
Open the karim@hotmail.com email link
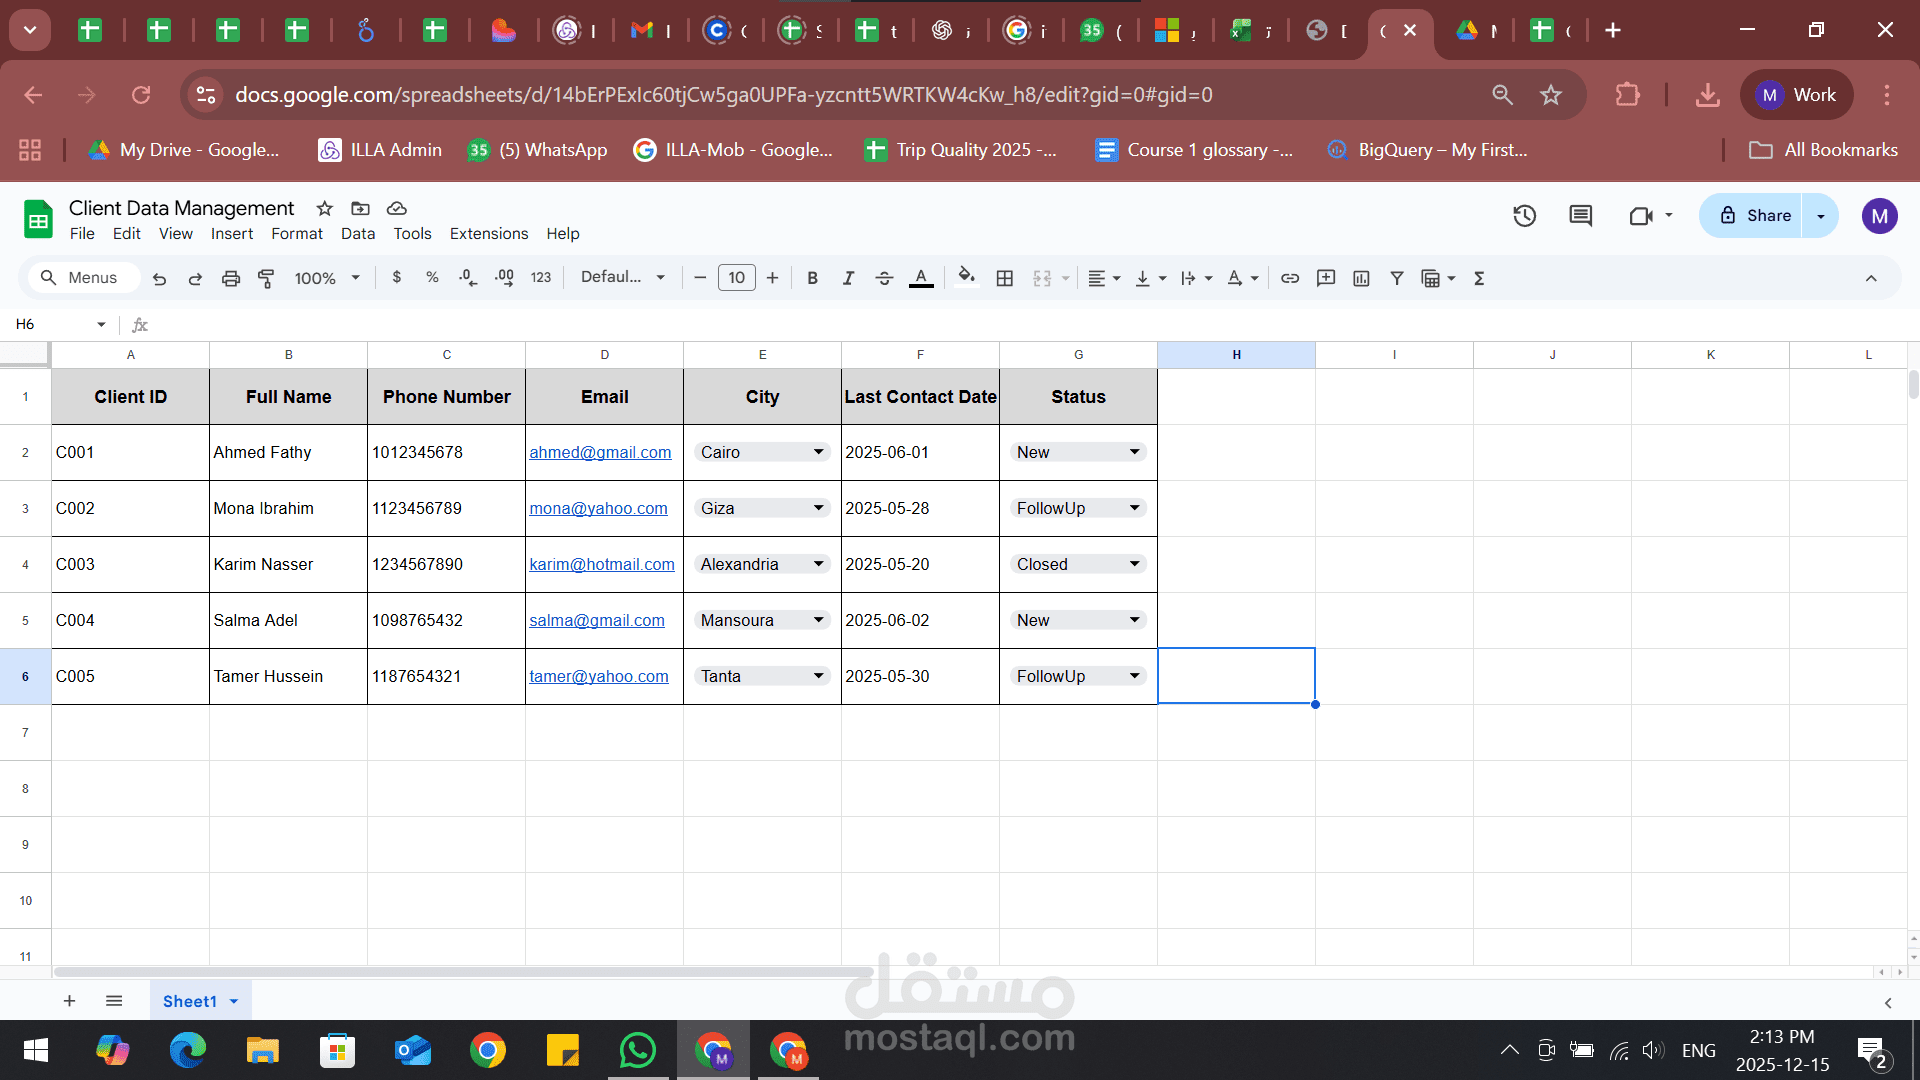(601, 564)
